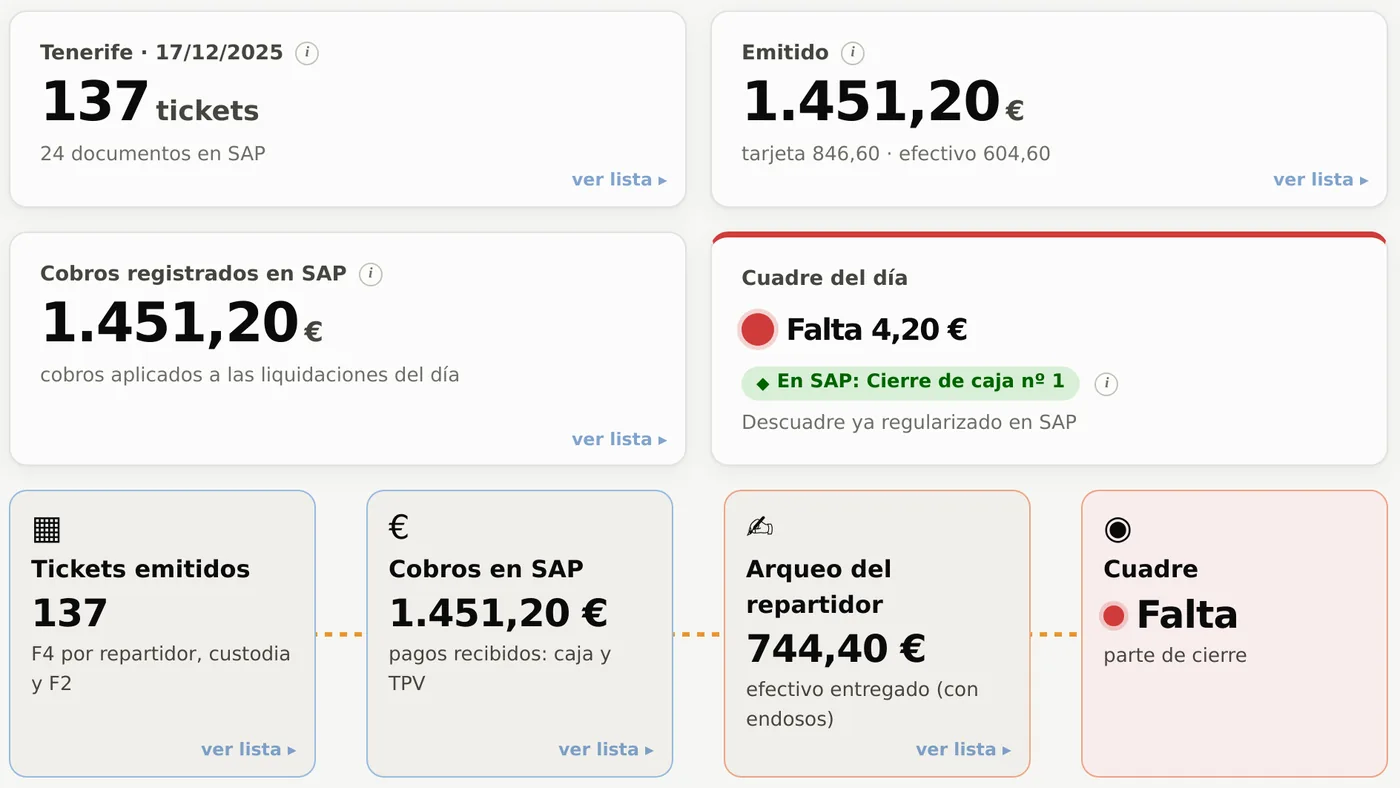Click the "Cuadre del día" heading

click(x=825, y=278)
